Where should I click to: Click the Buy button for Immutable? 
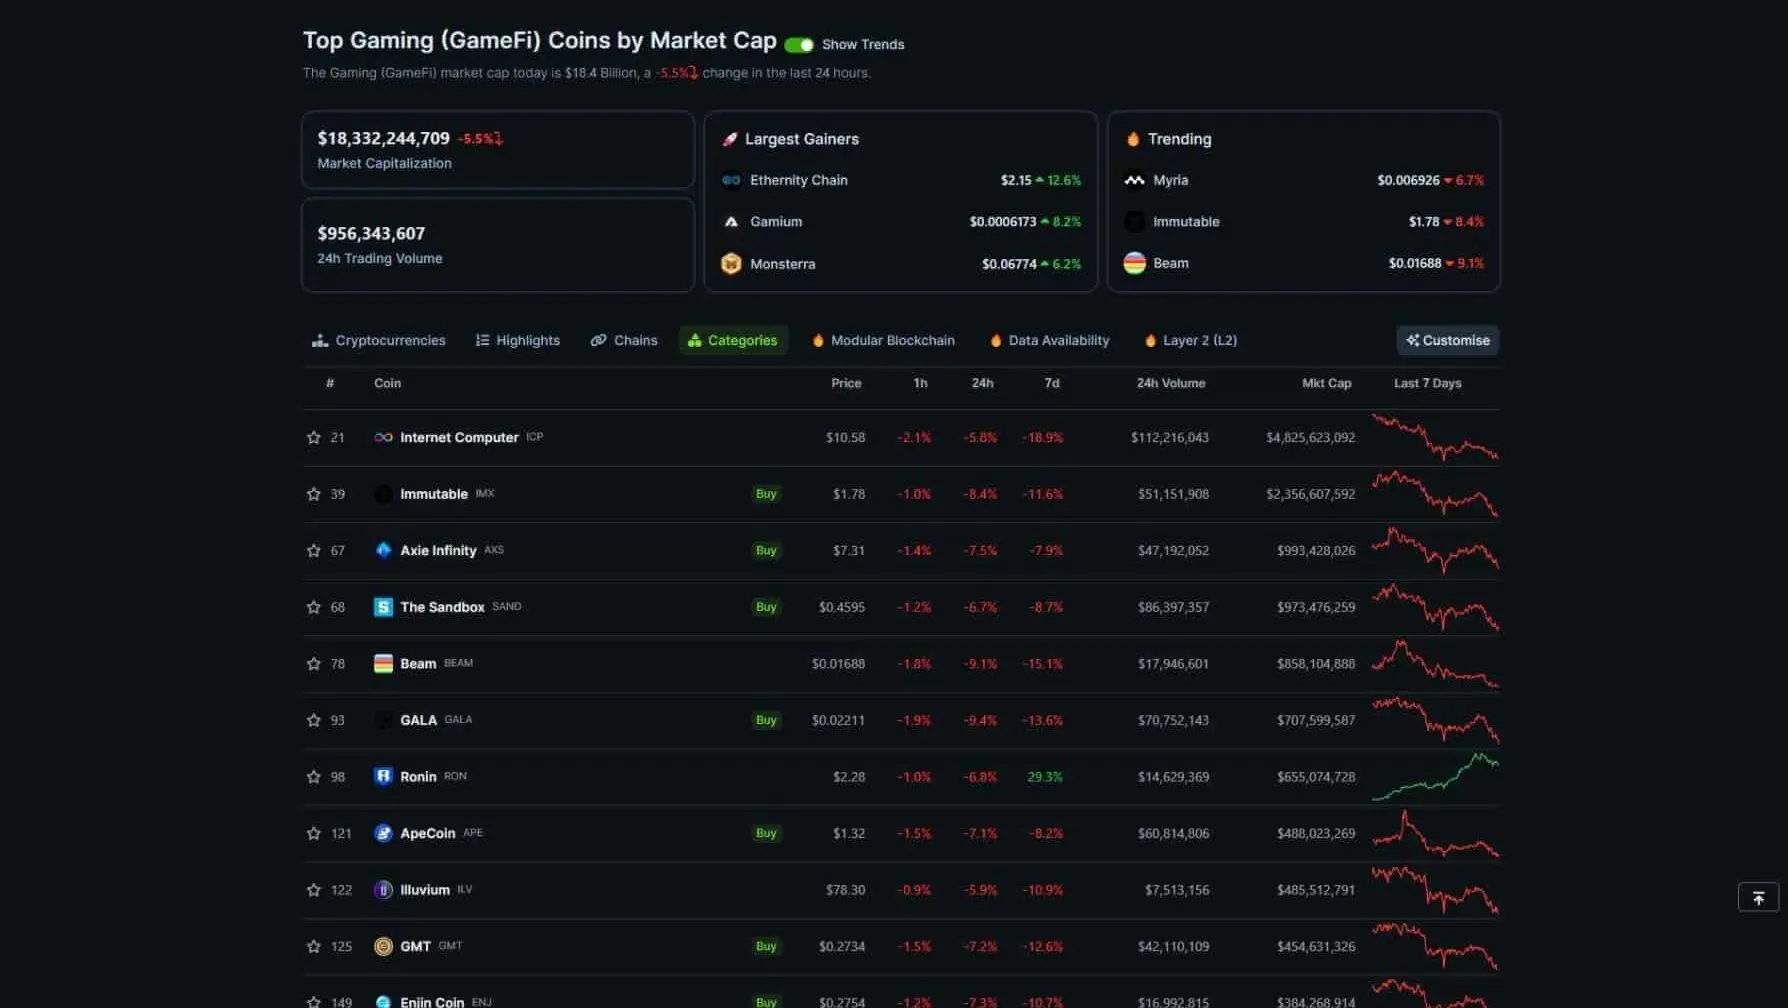(765, 493)
